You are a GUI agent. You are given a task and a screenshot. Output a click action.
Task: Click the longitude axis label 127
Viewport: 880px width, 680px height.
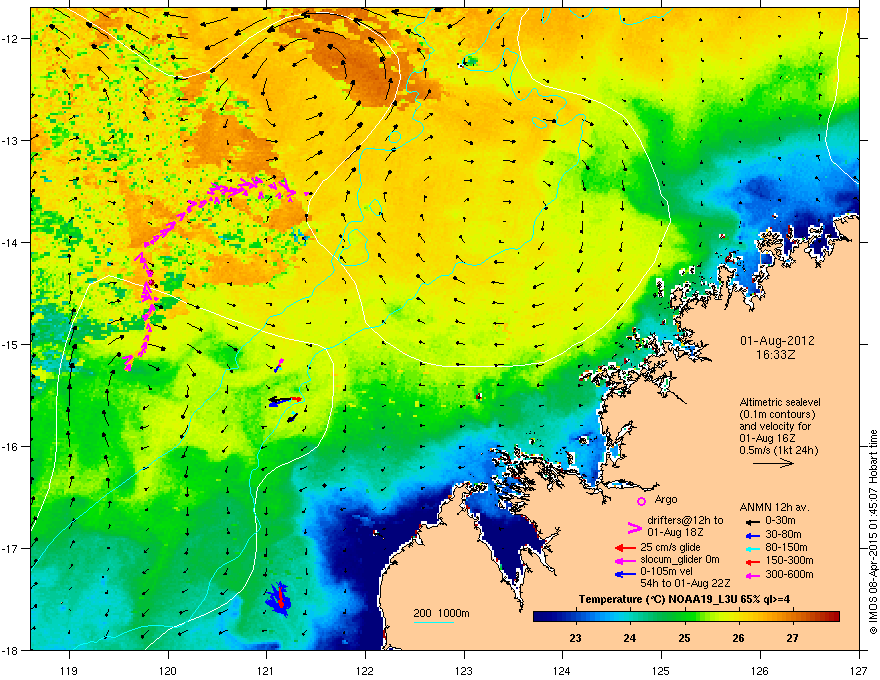pos(859,670)
